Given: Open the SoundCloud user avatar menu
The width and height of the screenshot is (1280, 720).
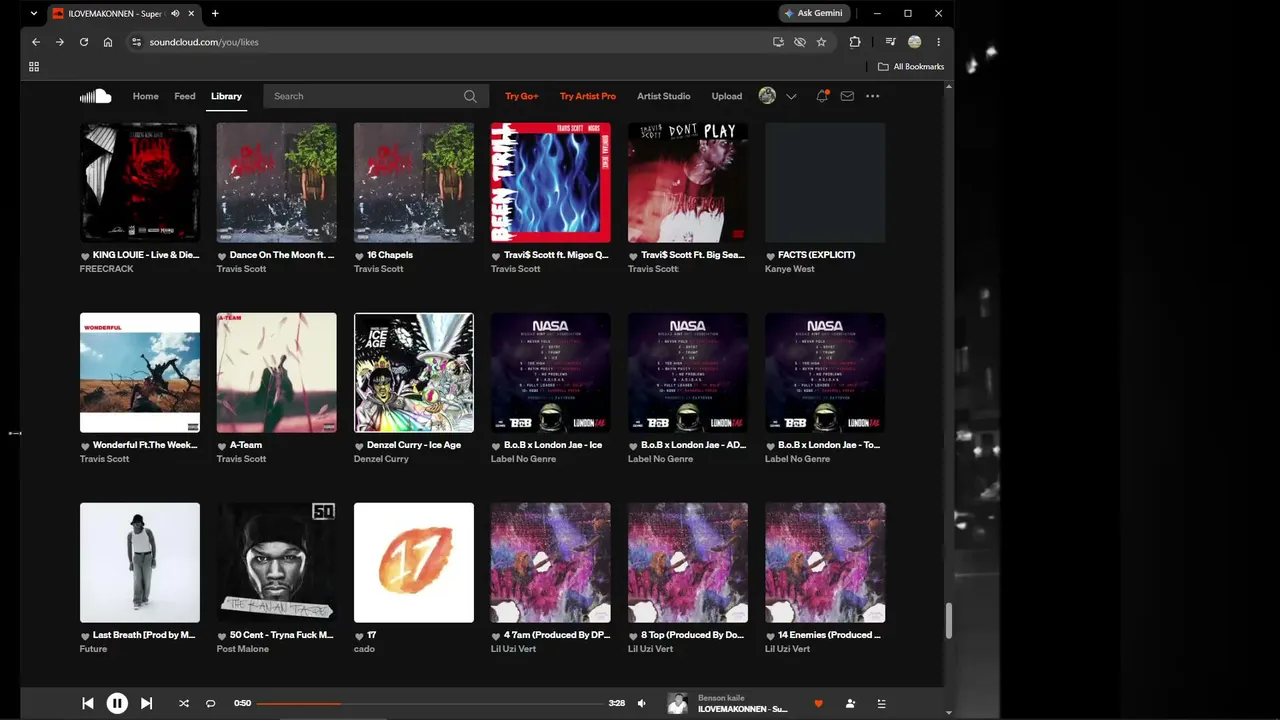Looking at the screenshot, I should click(767, 96).
